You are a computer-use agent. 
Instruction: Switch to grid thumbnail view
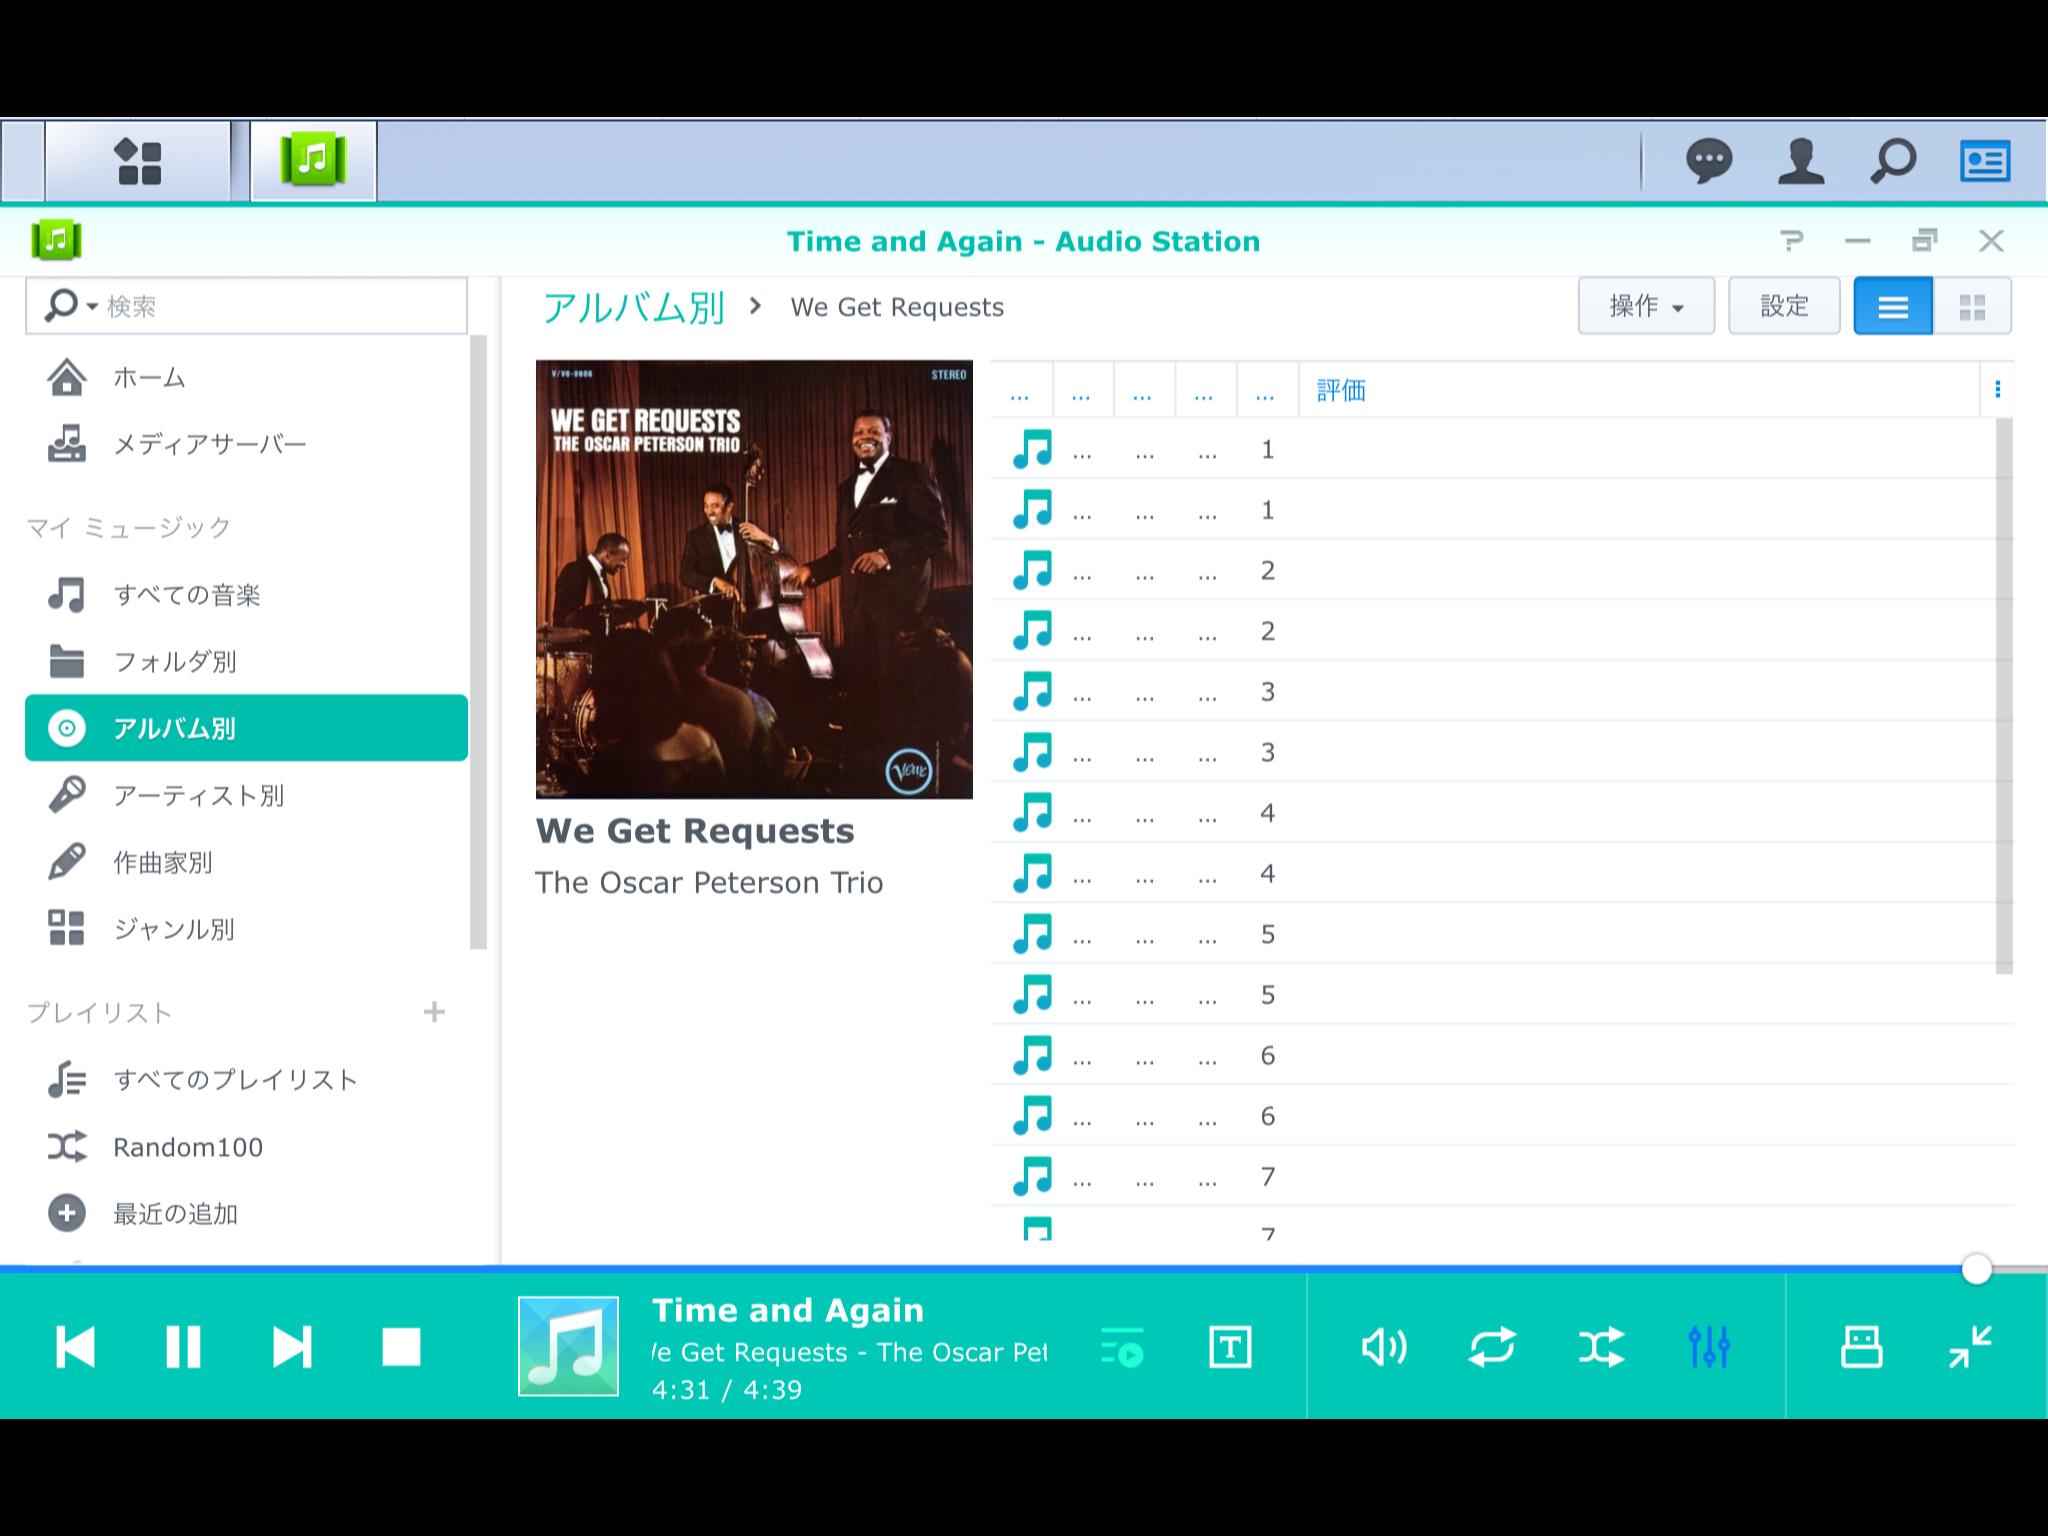click(1972, 306)
